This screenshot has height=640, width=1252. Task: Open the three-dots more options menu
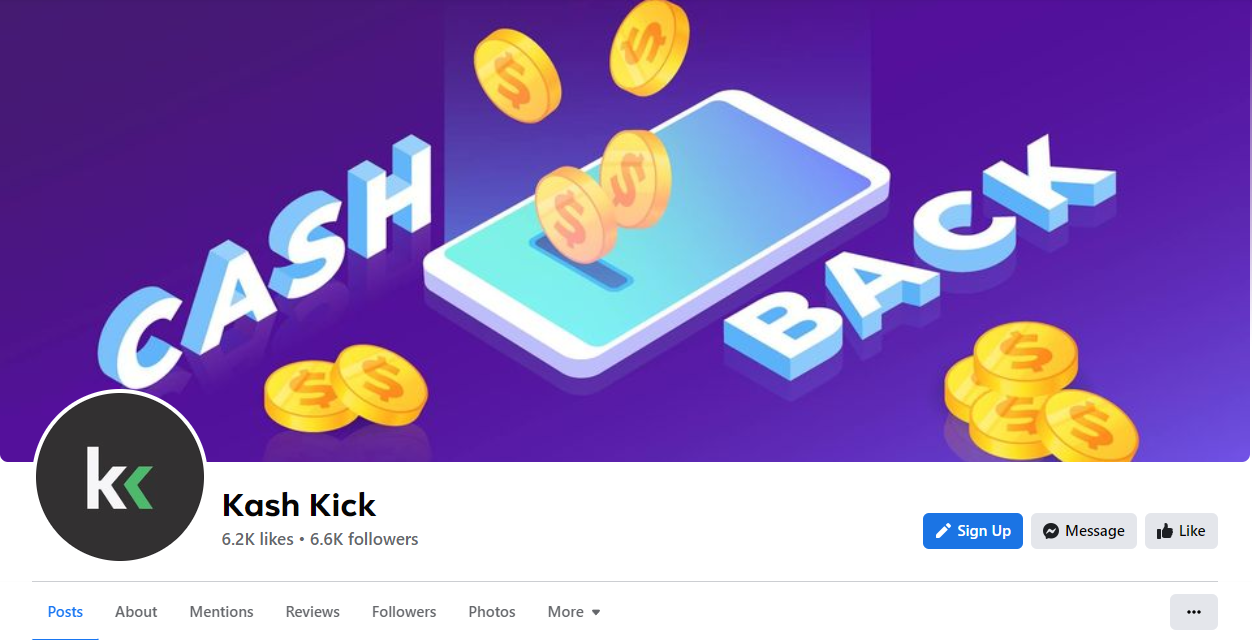pos(1194,612)
